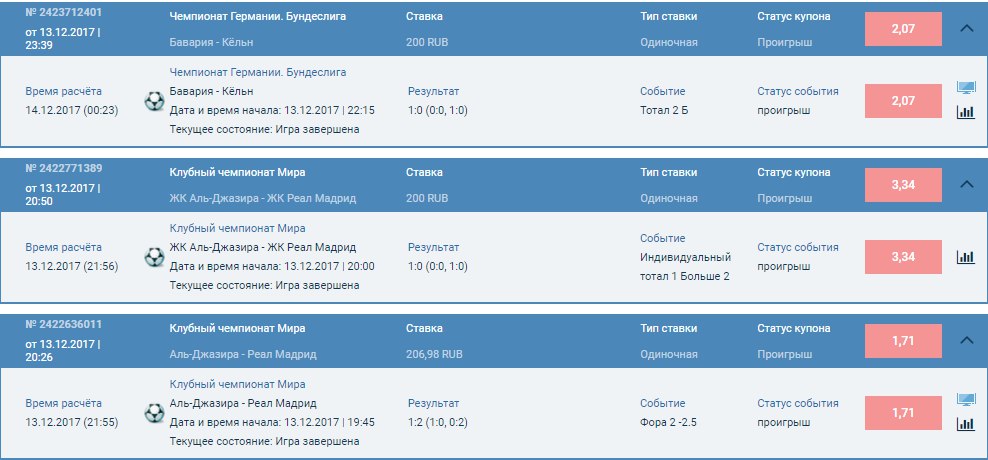Collapse coupon № 2422636011 with its chevron
Image resolution: width=988 pixels, height=460 pixels.
[966, 340]
